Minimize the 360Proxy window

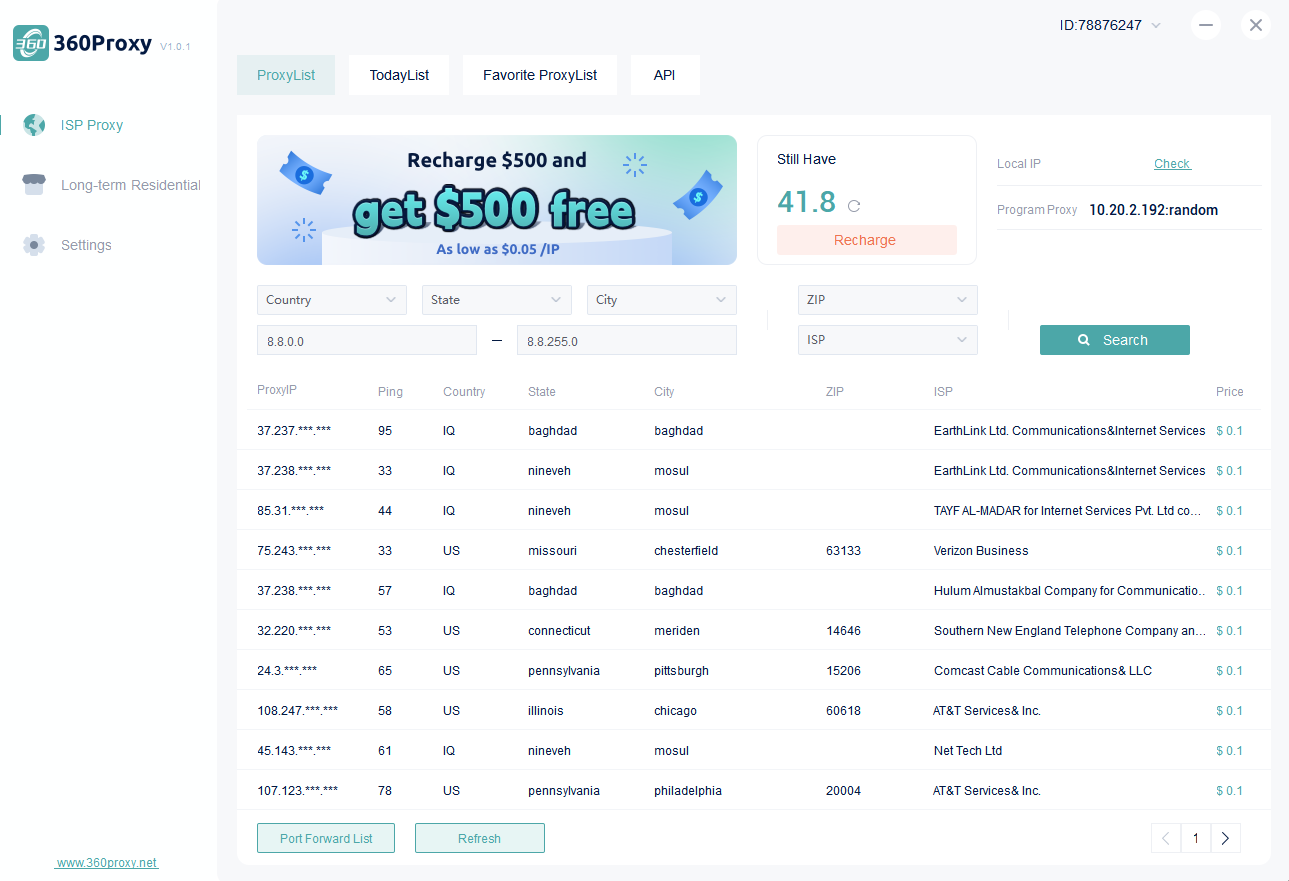[x=1206, y=25]
